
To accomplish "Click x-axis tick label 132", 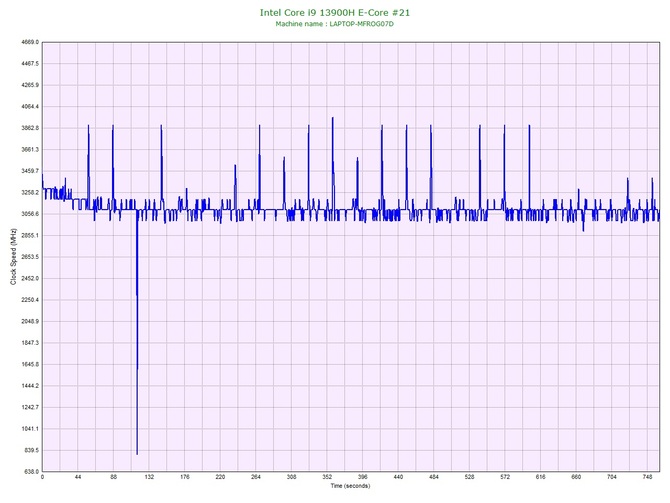I will point(149,477).
